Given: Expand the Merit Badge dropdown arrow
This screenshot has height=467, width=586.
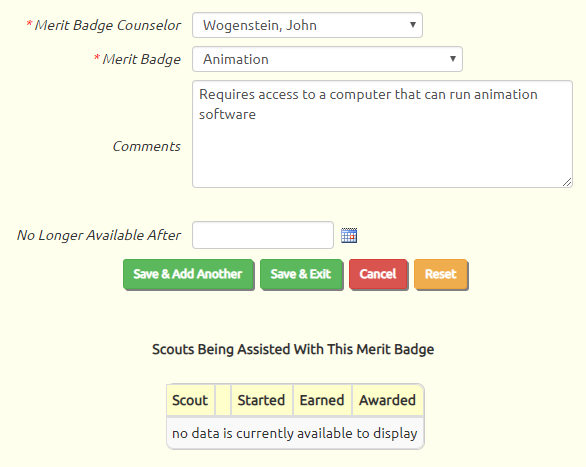Looking at the screenshot, I should coord(453,59).
